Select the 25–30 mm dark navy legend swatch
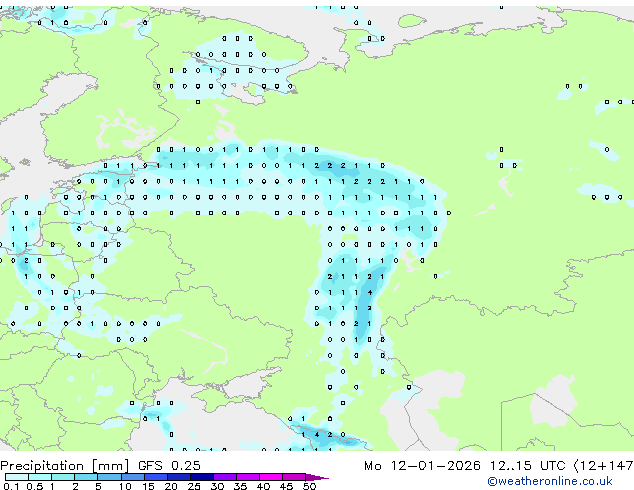 coord(202,477)
